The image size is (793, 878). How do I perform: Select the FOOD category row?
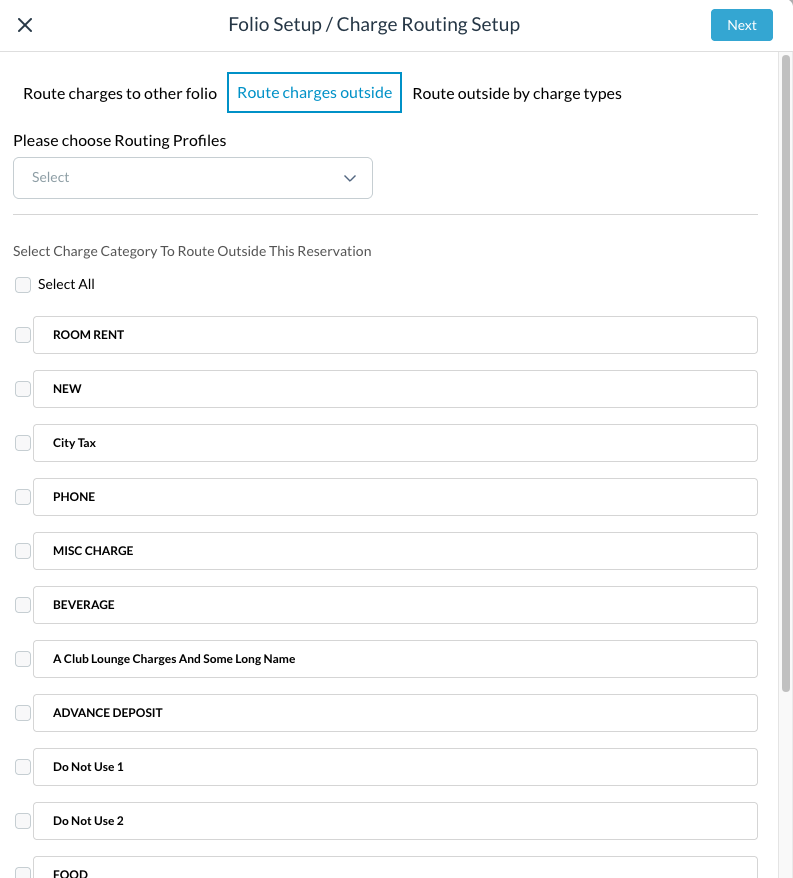395,867
